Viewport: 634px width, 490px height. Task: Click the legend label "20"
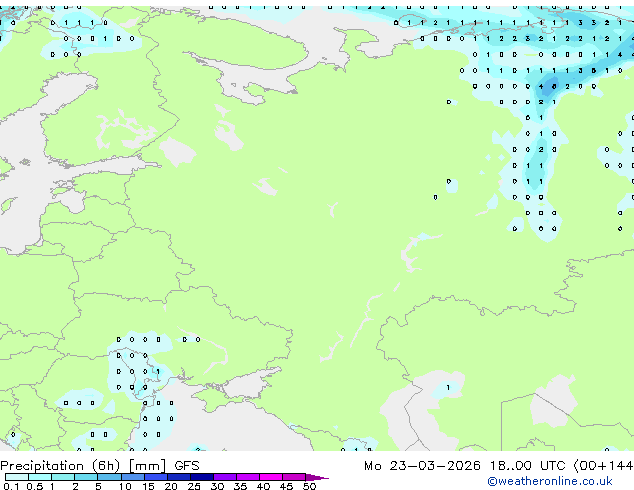tap(171, 486)
